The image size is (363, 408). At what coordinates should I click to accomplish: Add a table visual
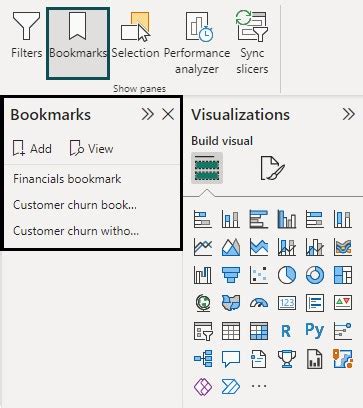(x=231, y=331)
